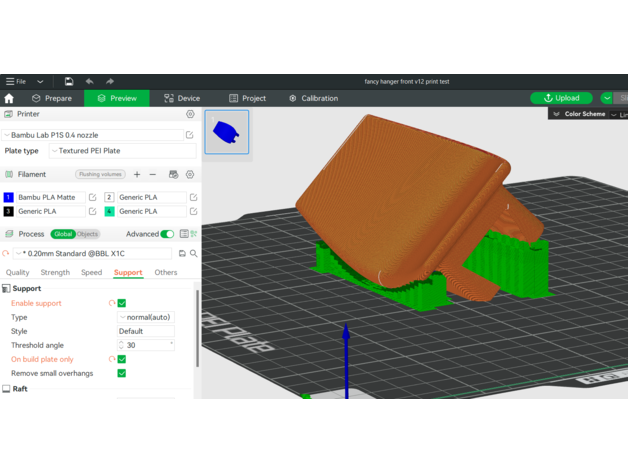Click the Home icon in the top bar
628x472 pixels.
(x=9, y=98)
